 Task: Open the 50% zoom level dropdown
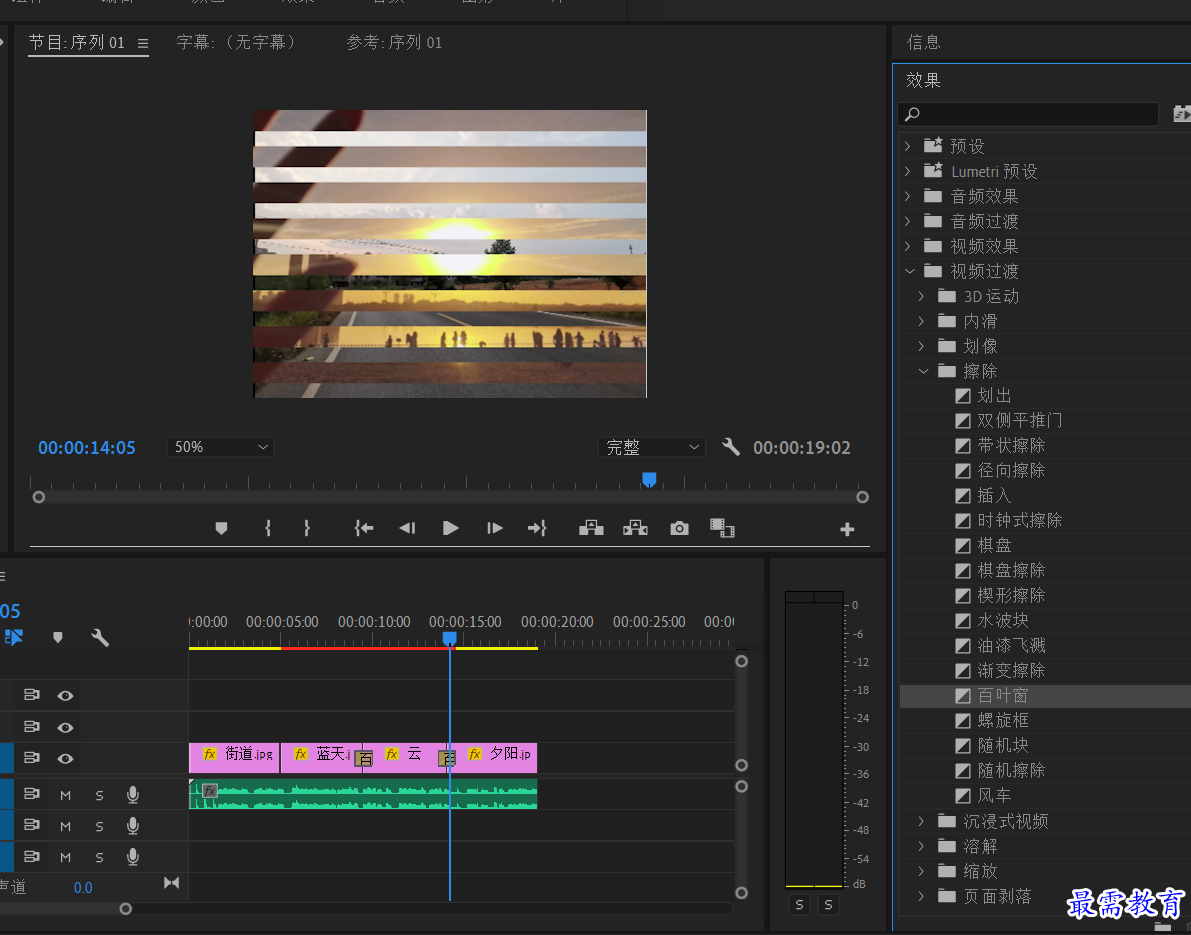tap(220, 447)
